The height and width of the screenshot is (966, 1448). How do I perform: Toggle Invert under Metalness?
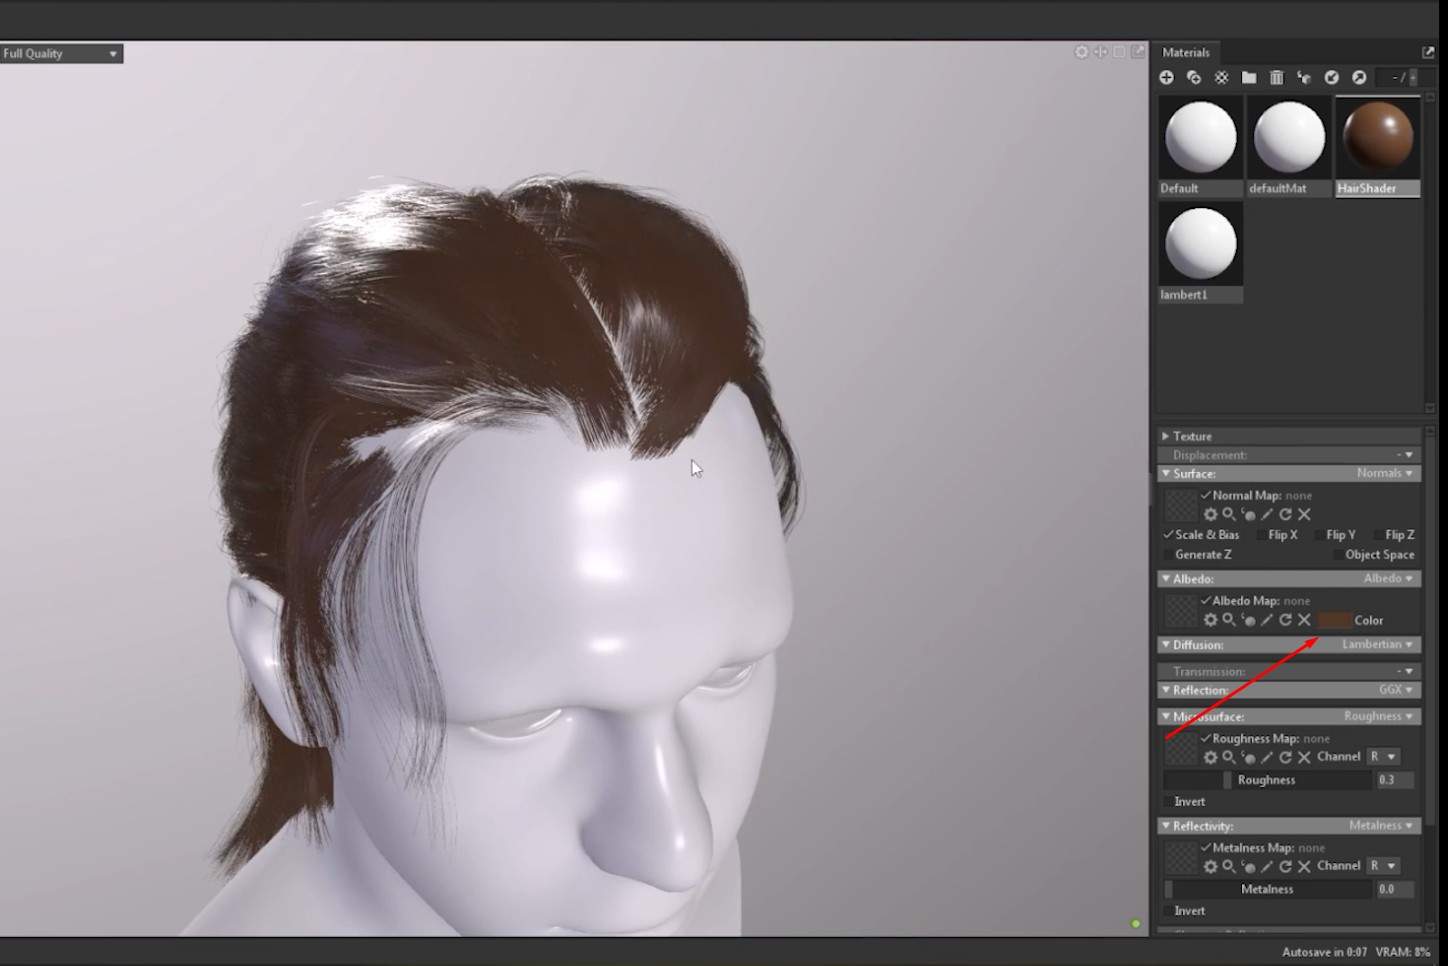click(x=1168, y=911)
